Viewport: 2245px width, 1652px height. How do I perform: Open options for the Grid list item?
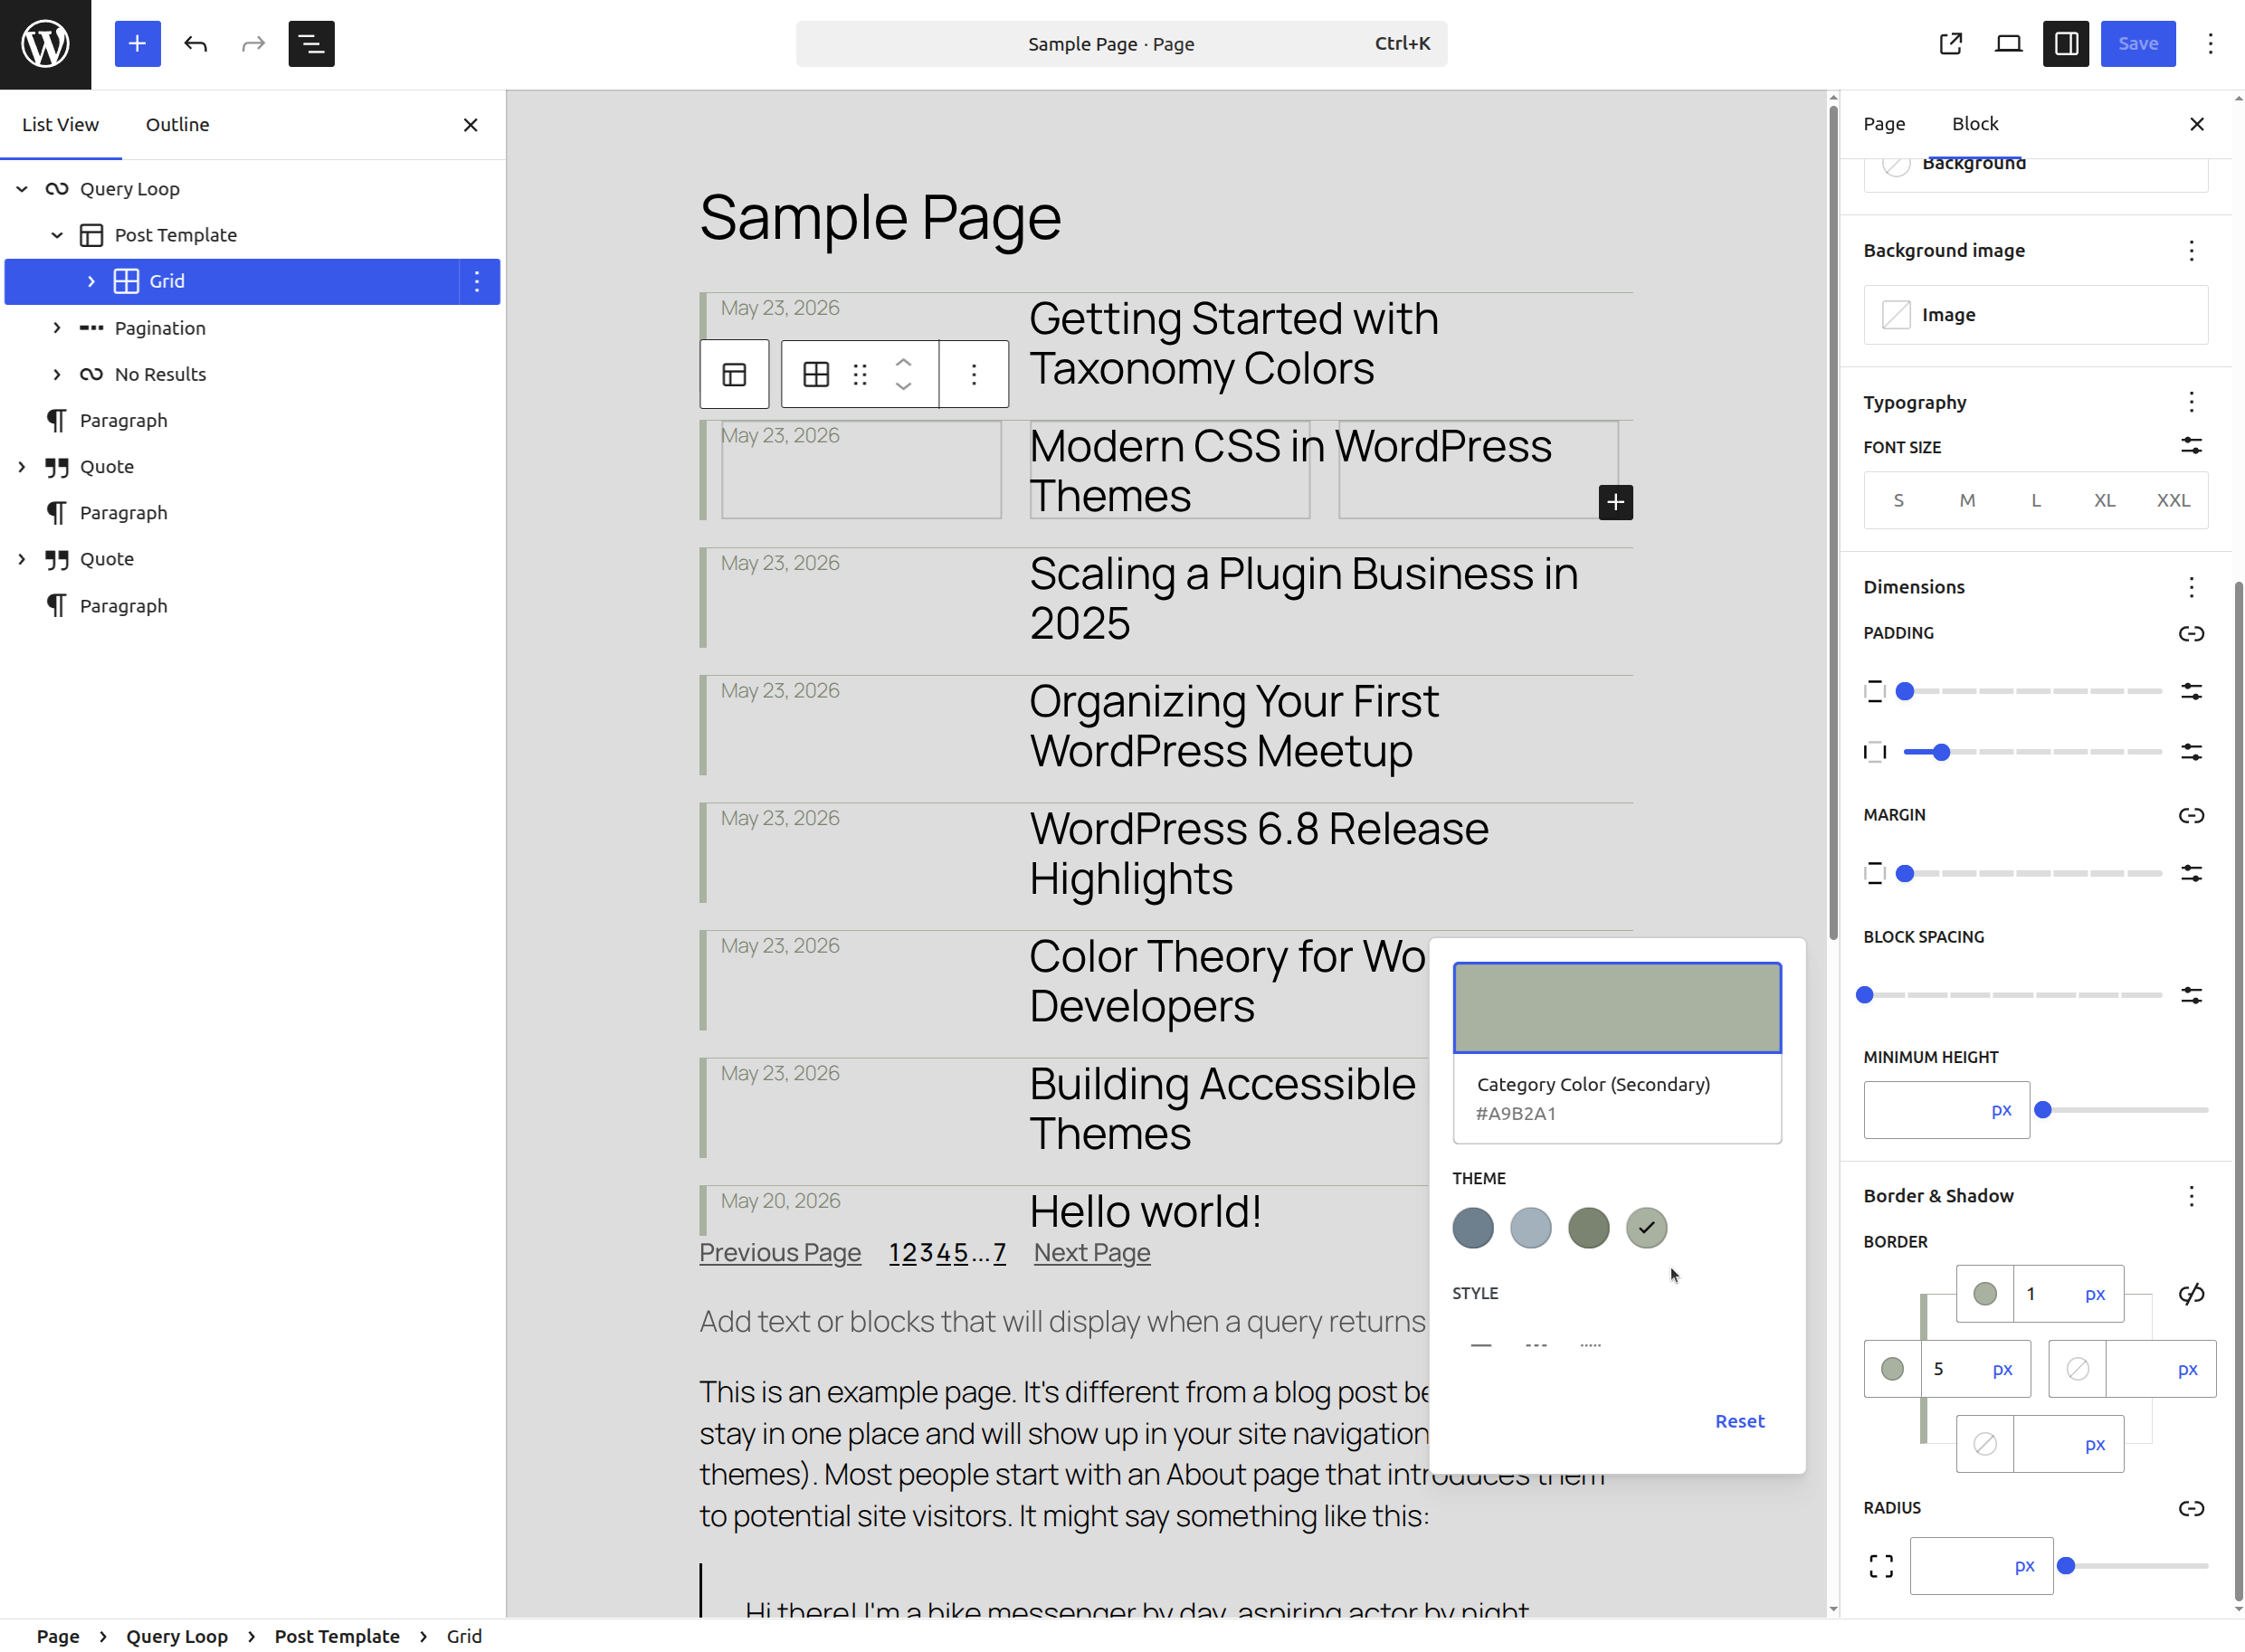[477, 281]
